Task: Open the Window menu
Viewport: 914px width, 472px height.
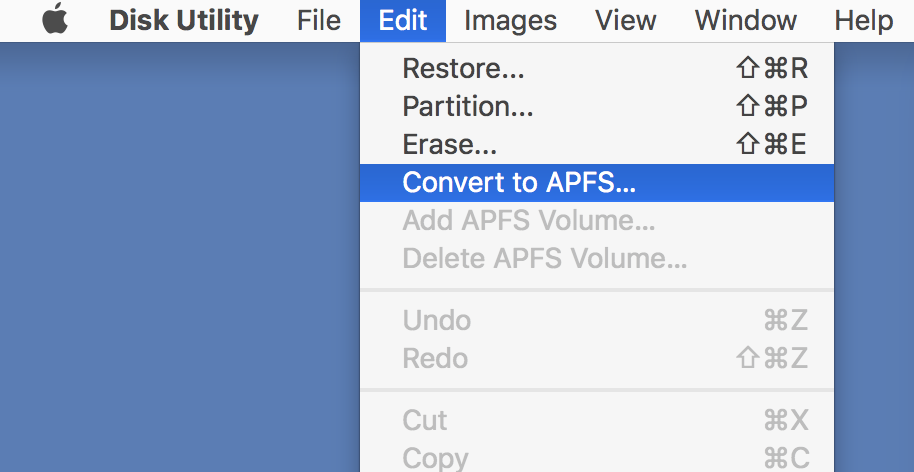Action: coord(746,21)
